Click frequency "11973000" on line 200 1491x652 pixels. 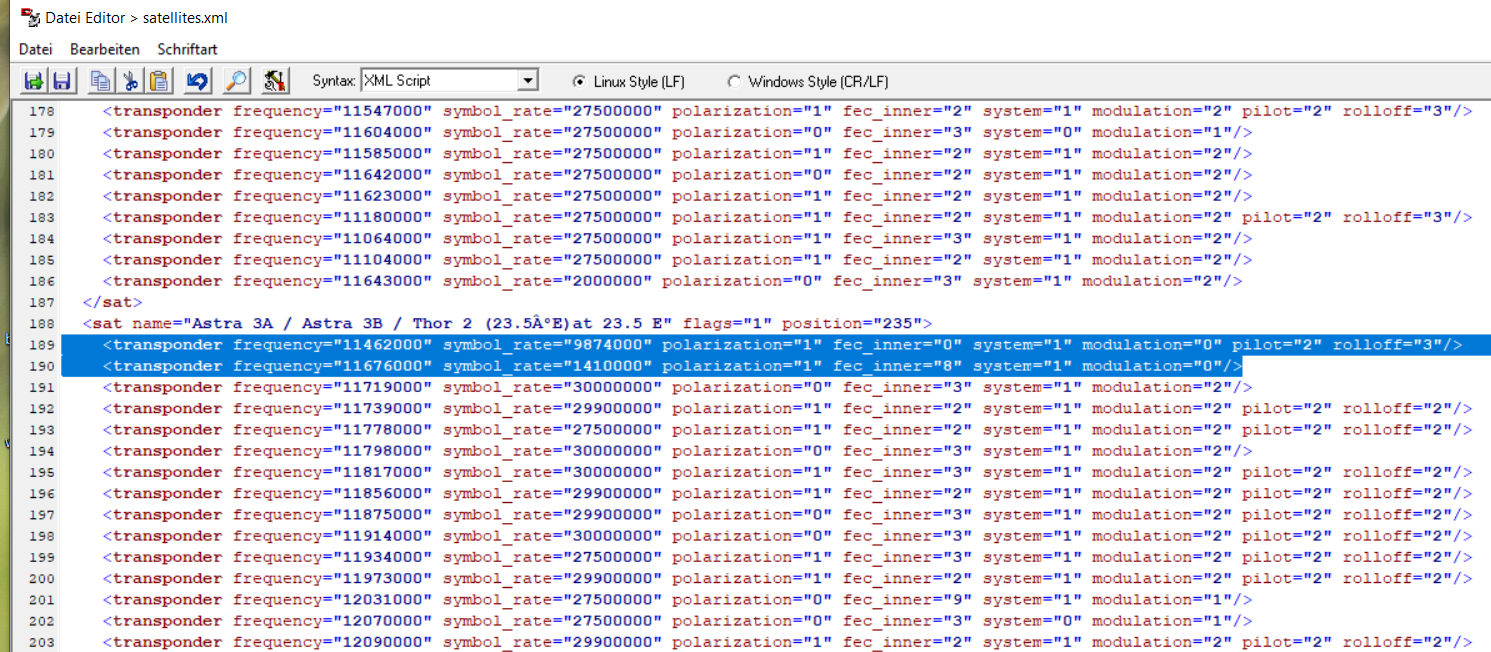(x=383, y=578)
